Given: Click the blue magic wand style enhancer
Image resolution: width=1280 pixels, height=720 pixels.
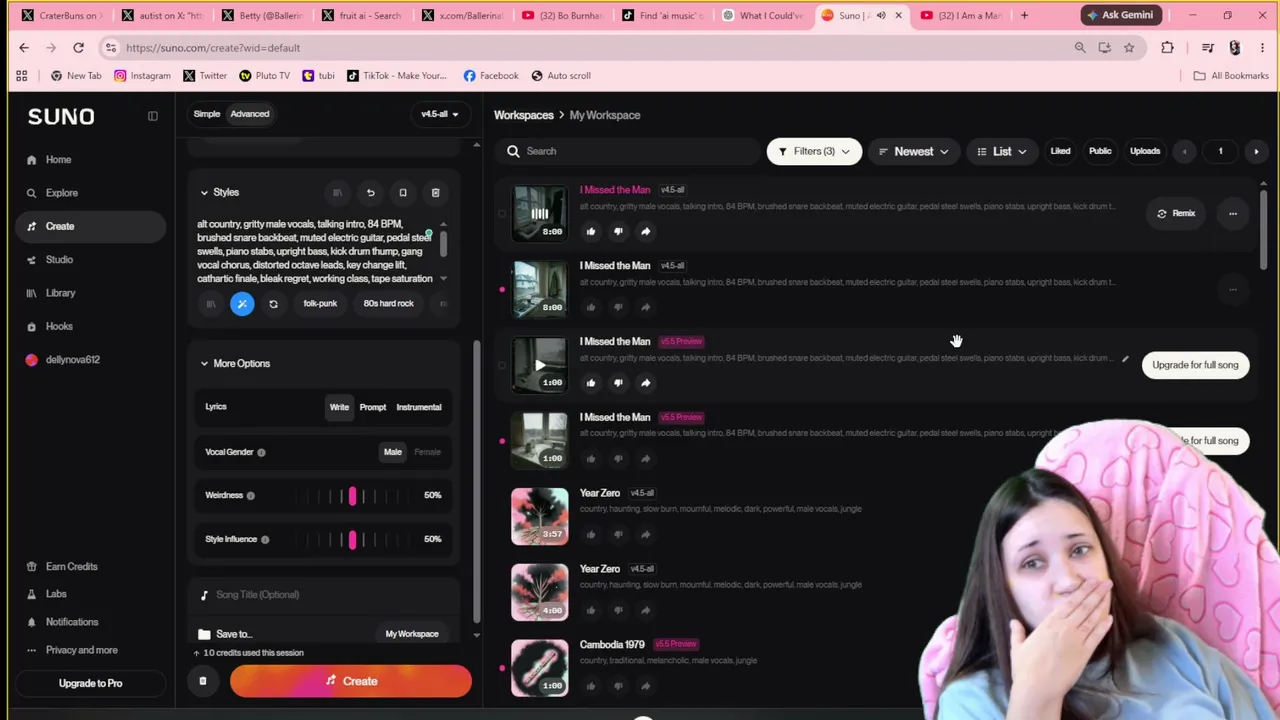Looking at the screenshot, I should point(242,304).
